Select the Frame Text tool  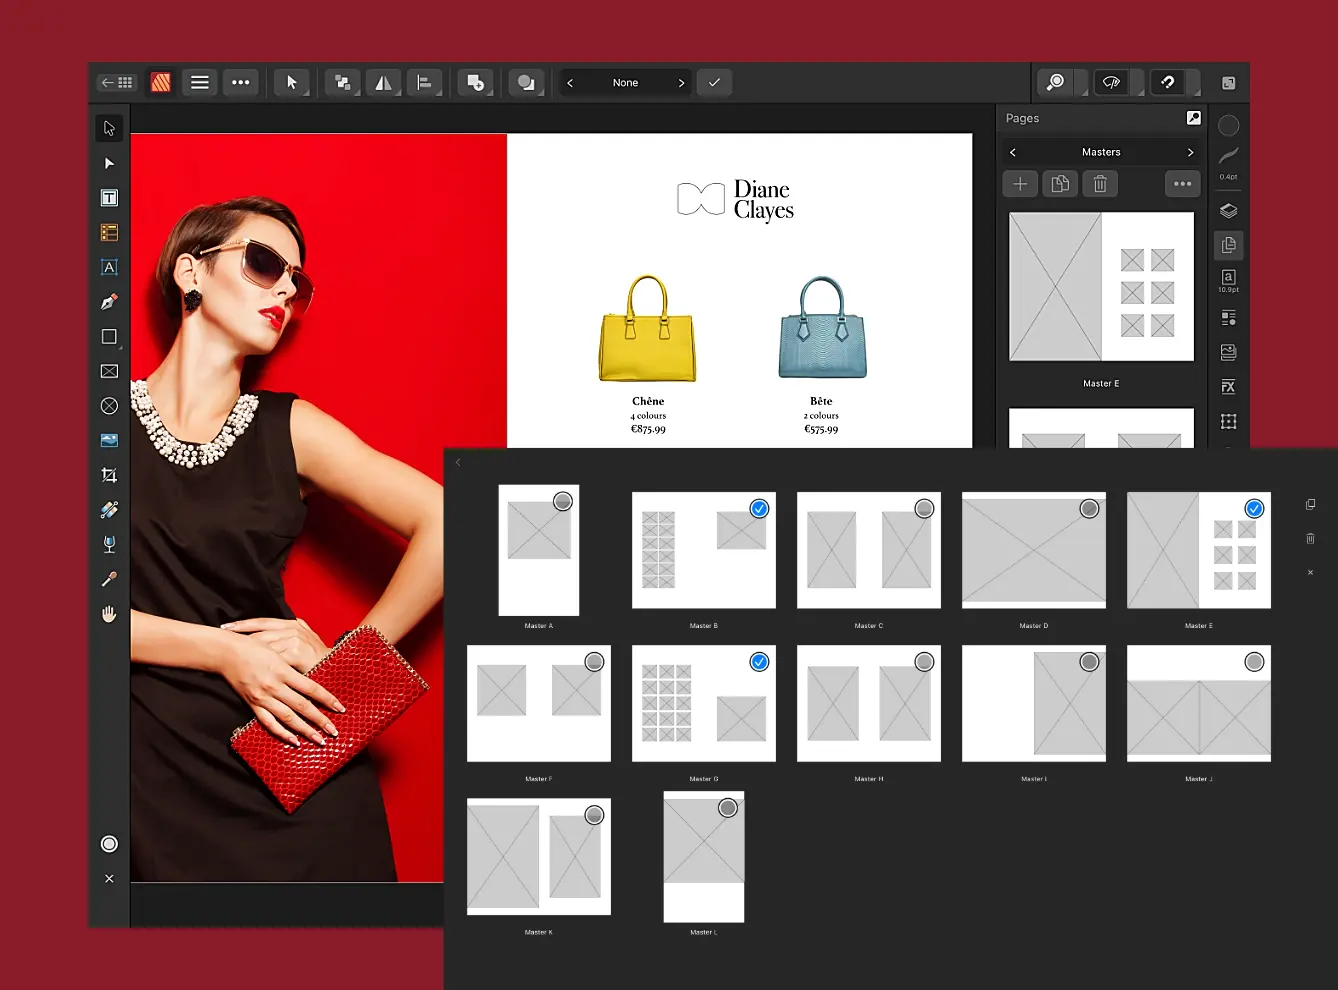(109, 198)
